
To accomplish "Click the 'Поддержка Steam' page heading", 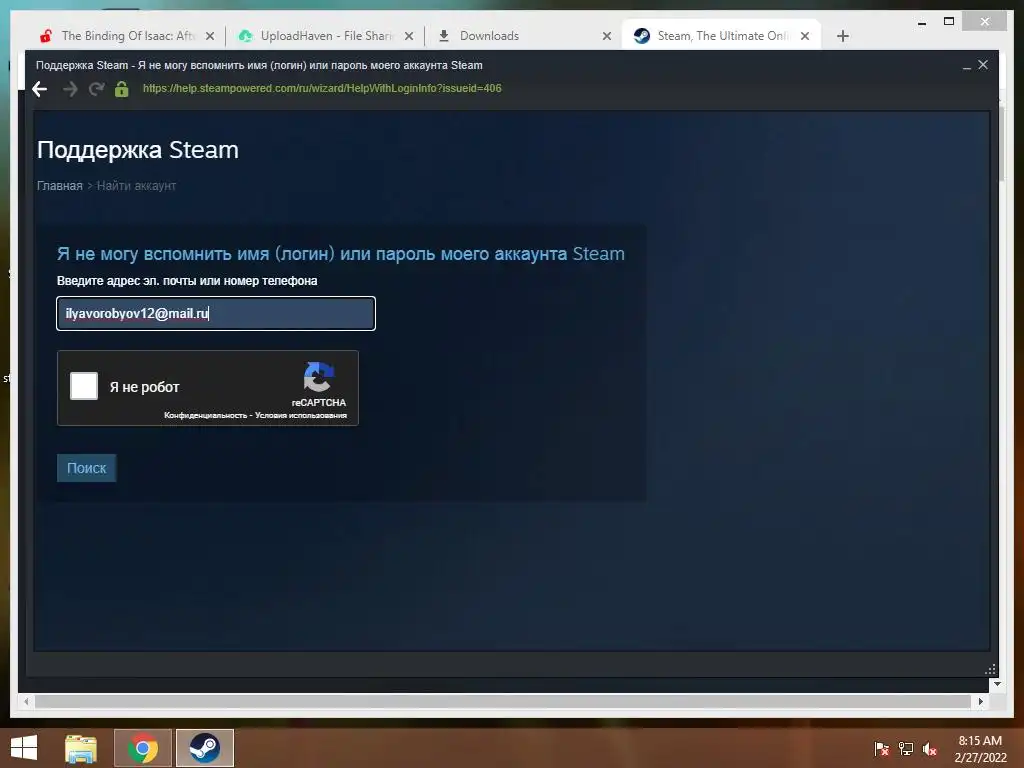I will (x=138, y=150).
